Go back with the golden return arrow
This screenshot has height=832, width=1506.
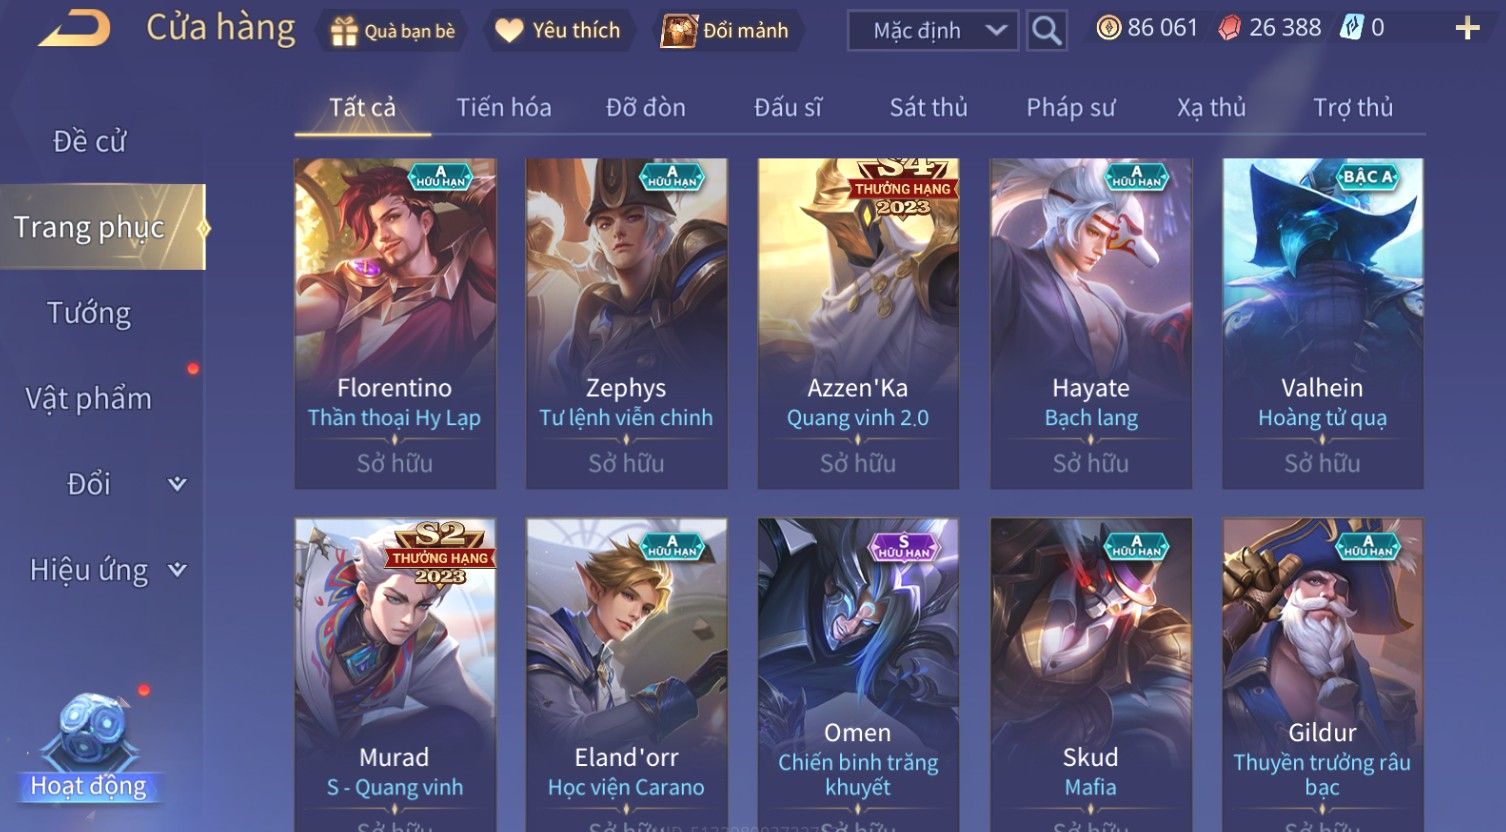(75, 28)
